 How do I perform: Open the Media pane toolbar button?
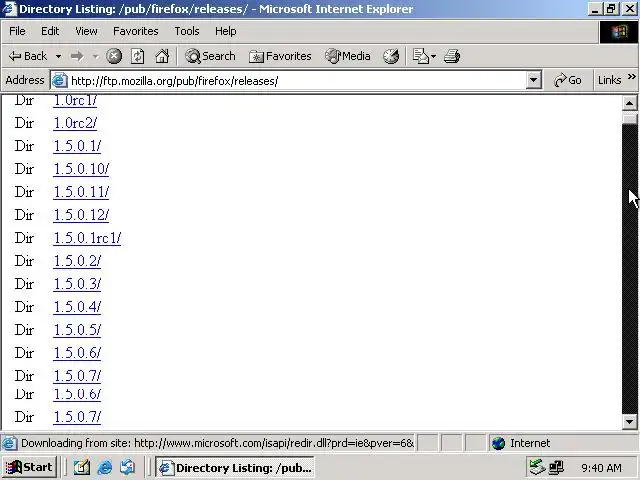click(x=348, y=56)
